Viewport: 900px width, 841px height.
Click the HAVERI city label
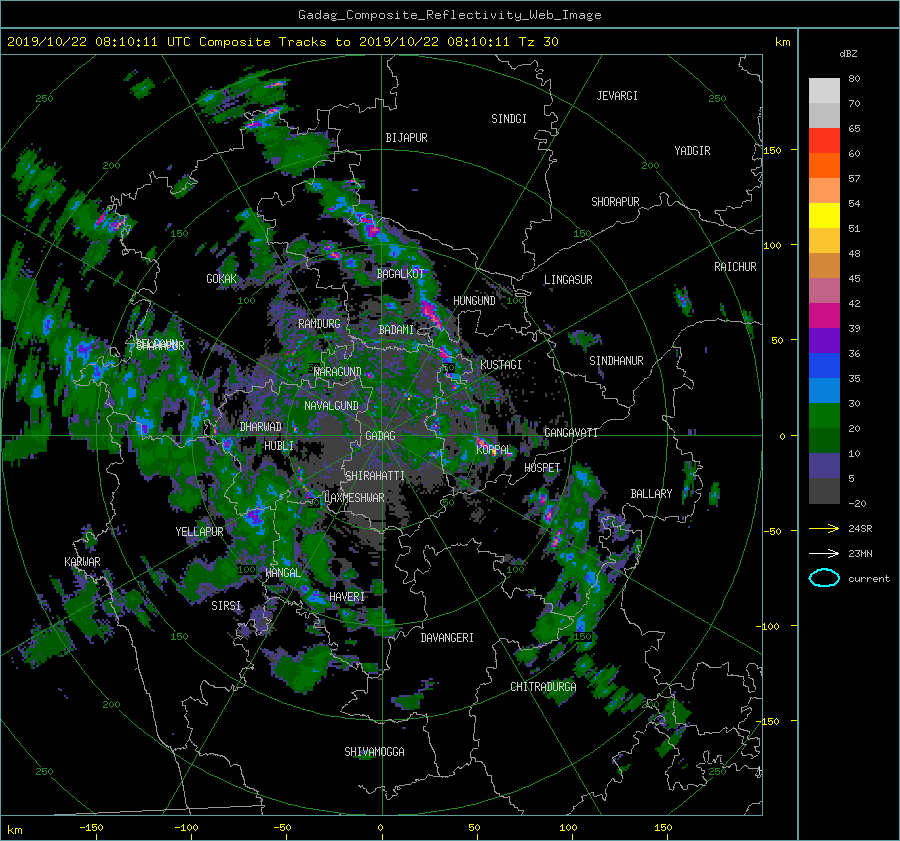pyautogui.click(x=347, y=597)
